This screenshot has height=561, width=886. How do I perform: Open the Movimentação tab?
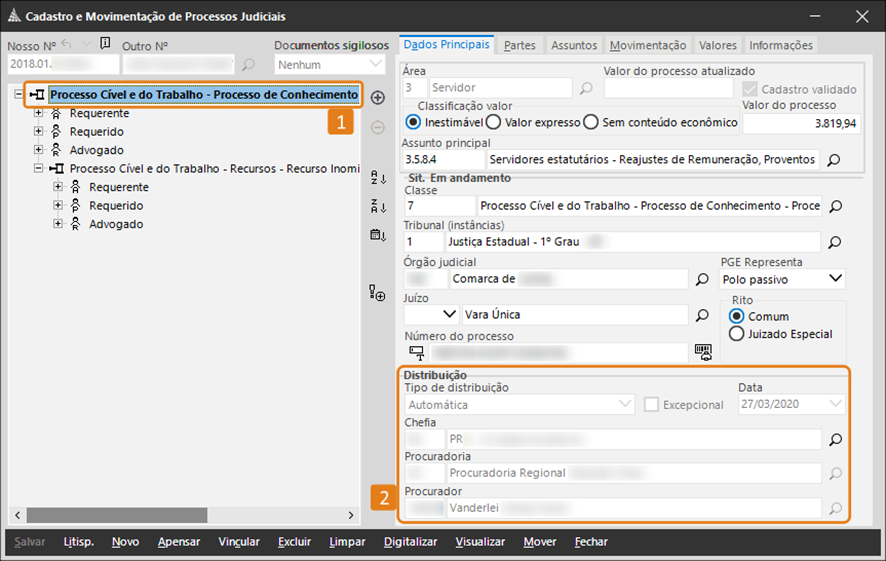coord(648,45)
